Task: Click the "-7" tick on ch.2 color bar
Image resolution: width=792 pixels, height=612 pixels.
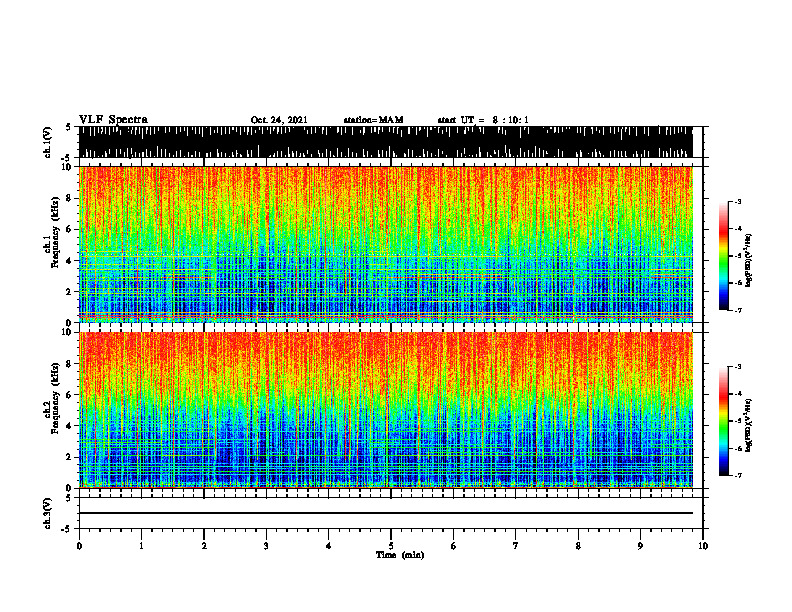Action: [x=738, y=475]
